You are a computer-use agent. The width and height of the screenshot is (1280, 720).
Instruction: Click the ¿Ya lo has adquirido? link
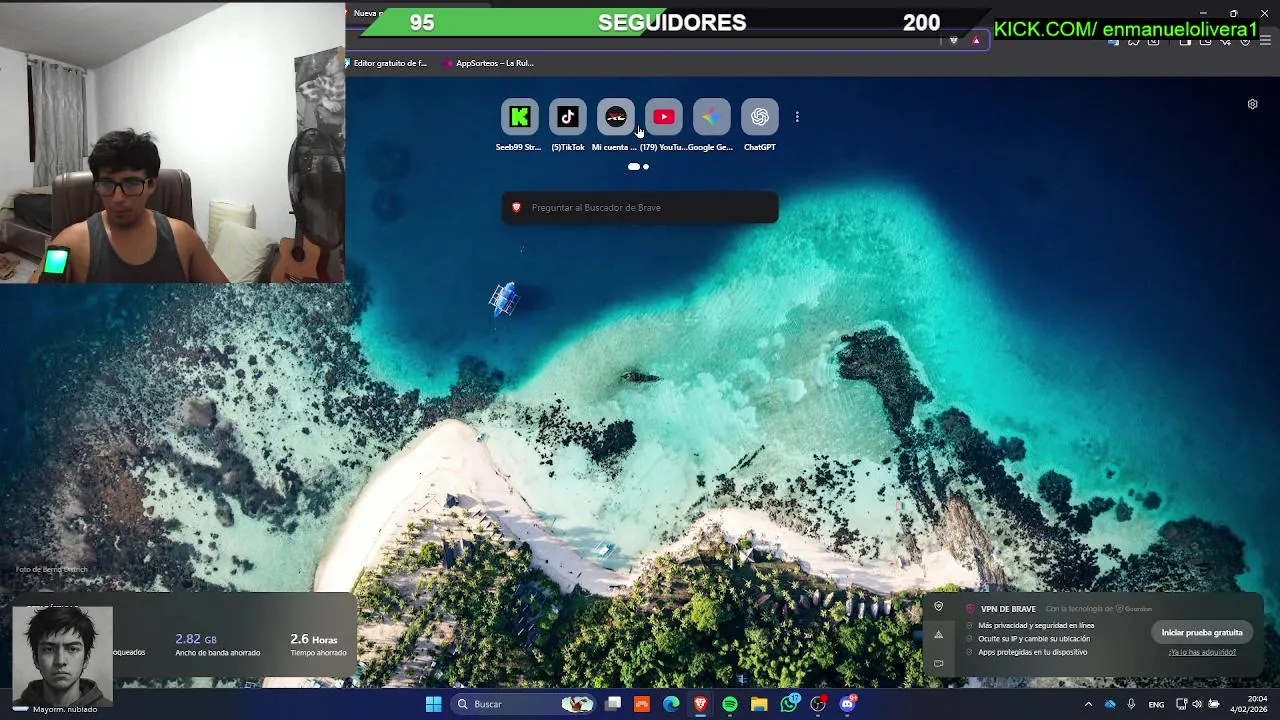tap(1202, 652)
